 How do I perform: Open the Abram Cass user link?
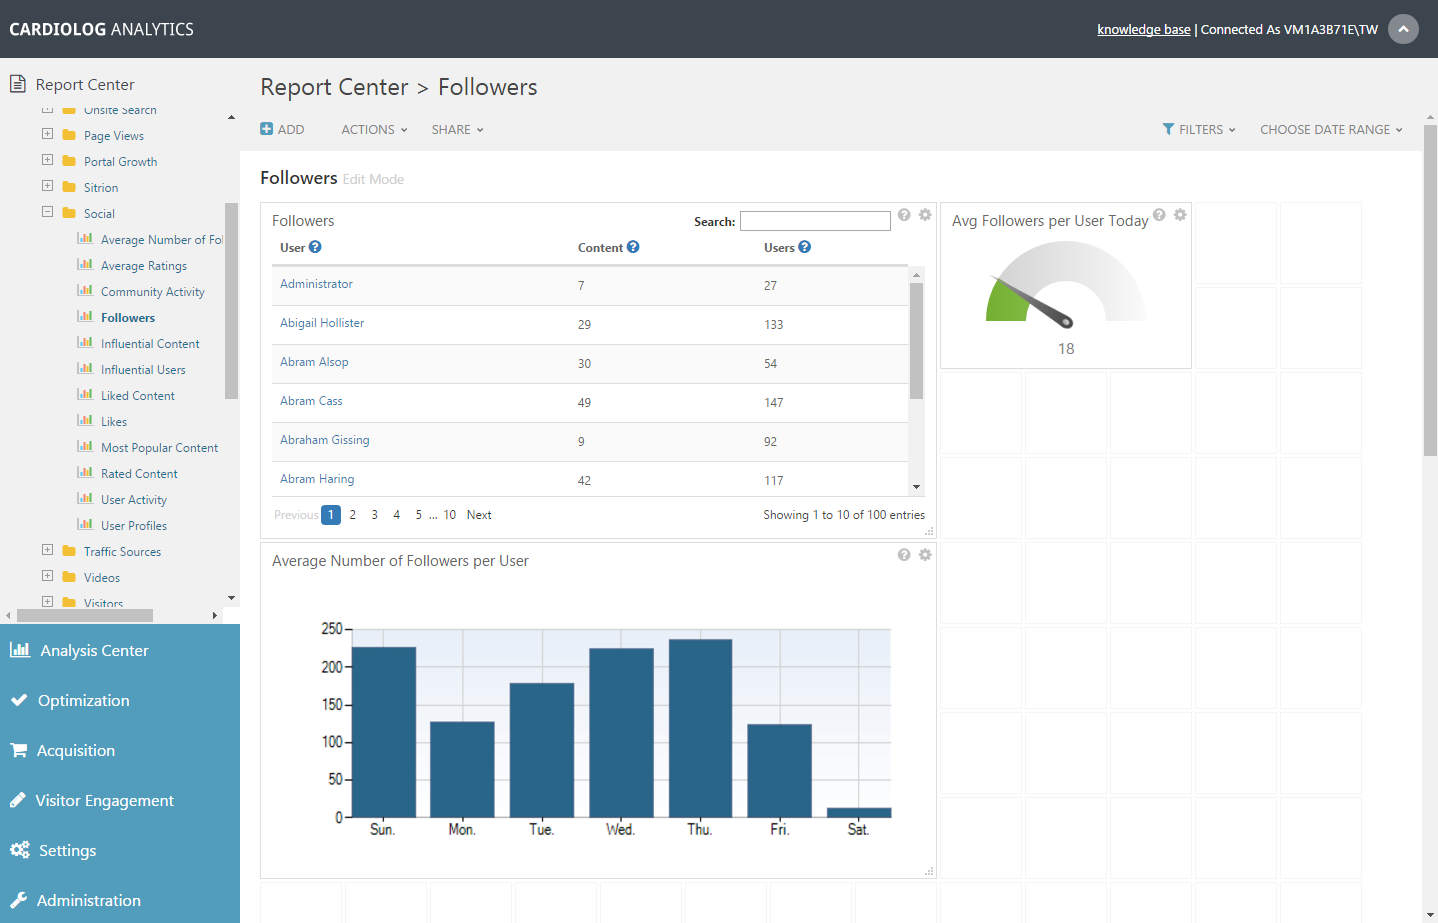[311, 401]
